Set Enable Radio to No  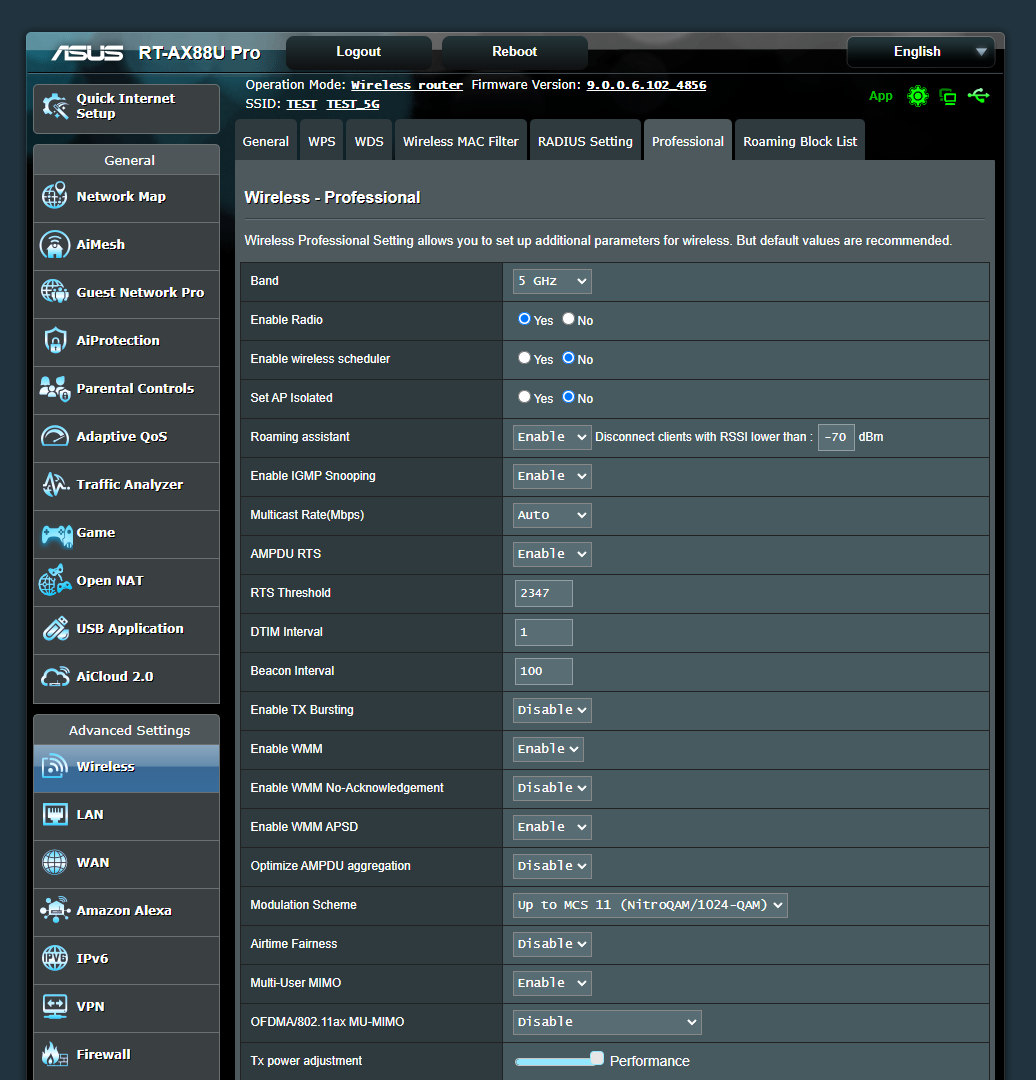coord(568,319)
